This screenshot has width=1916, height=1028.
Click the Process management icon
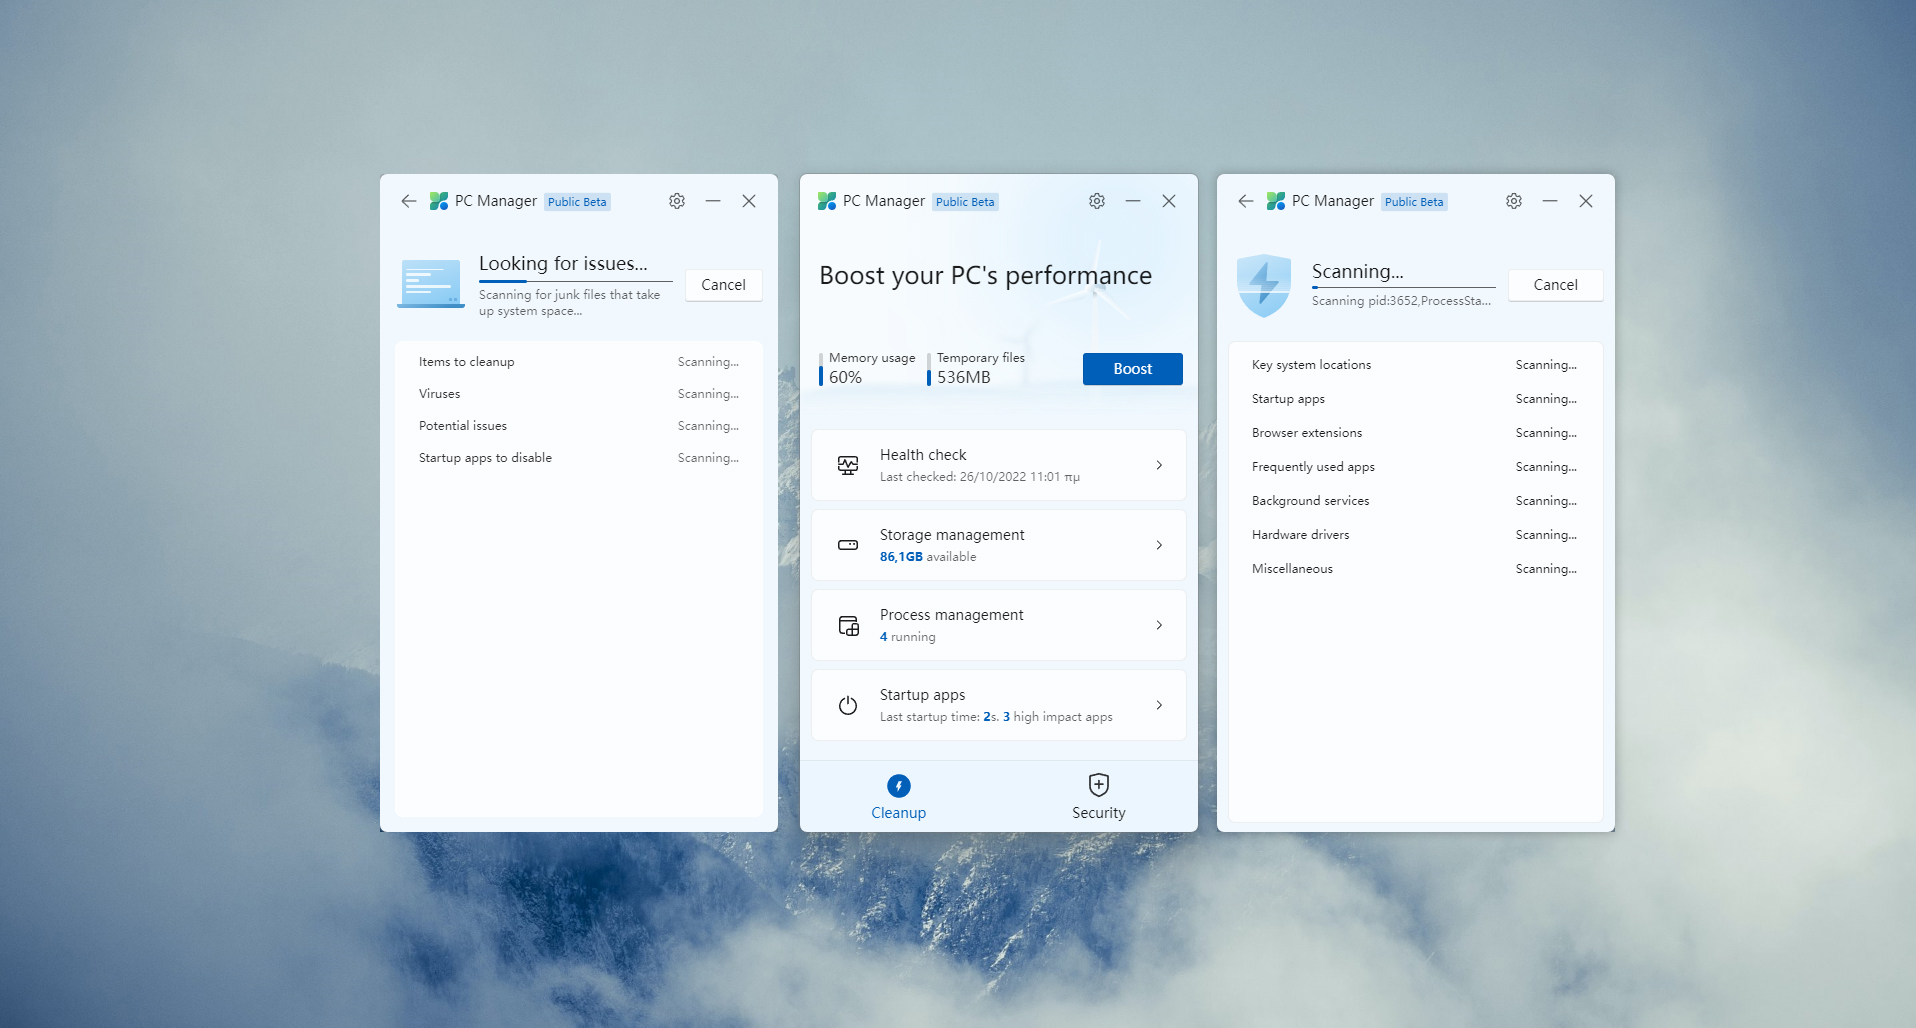[x=847, y=625]
